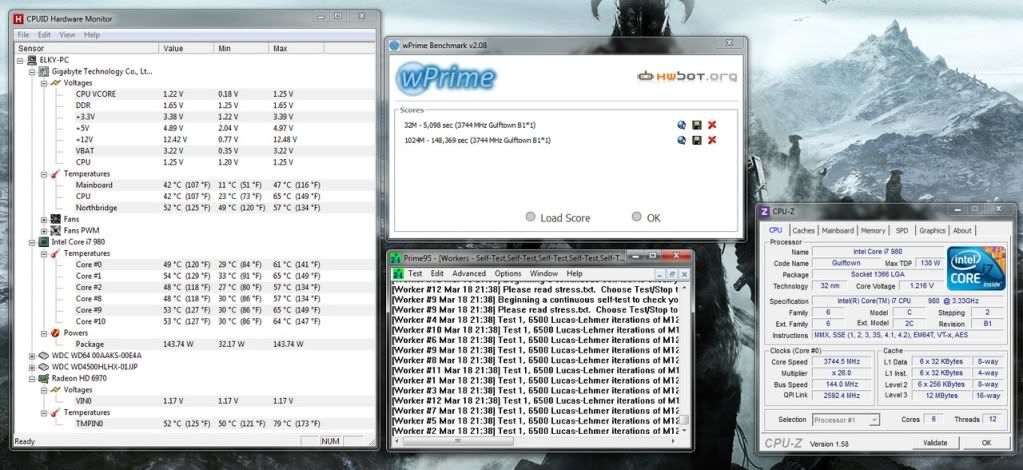Switch to the Memory tab in CPU-Z

(x=873, y=230)
